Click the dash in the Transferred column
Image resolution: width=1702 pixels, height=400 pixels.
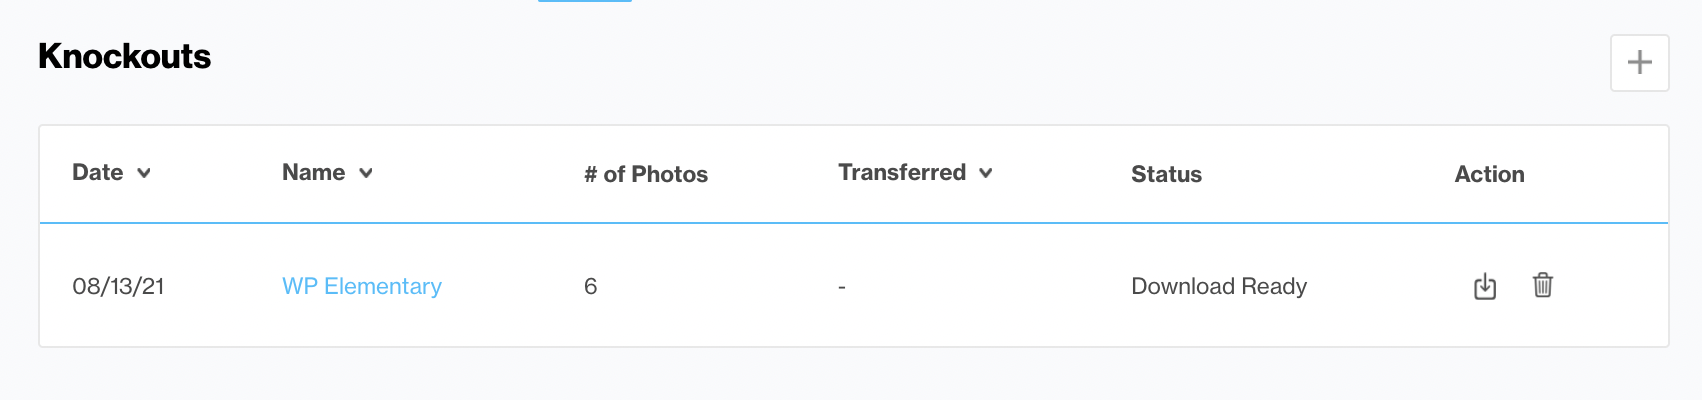[x=842, y=287]
